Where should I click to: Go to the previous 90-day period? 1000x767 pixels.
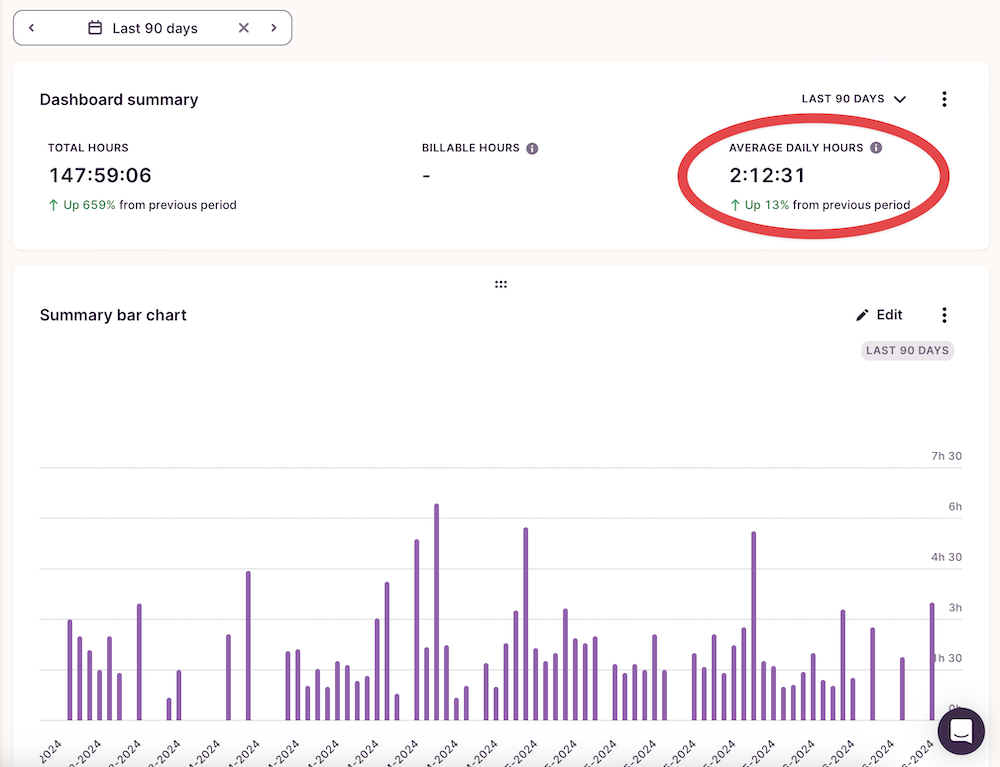pyautogui.click(x=32, y=28)
